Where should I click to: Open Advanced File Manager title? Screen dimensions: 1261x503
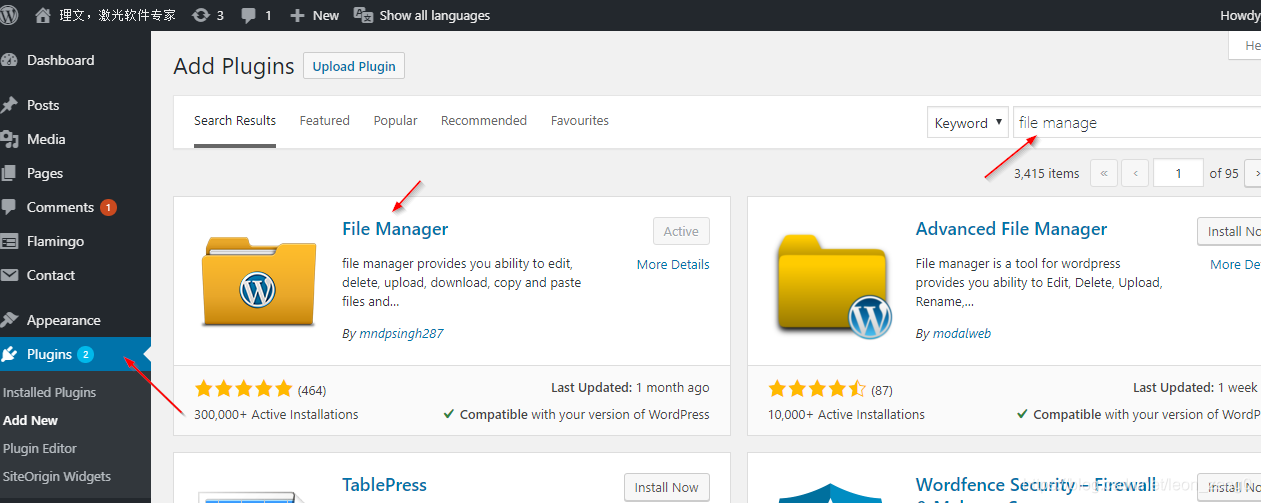(1011, 229)
